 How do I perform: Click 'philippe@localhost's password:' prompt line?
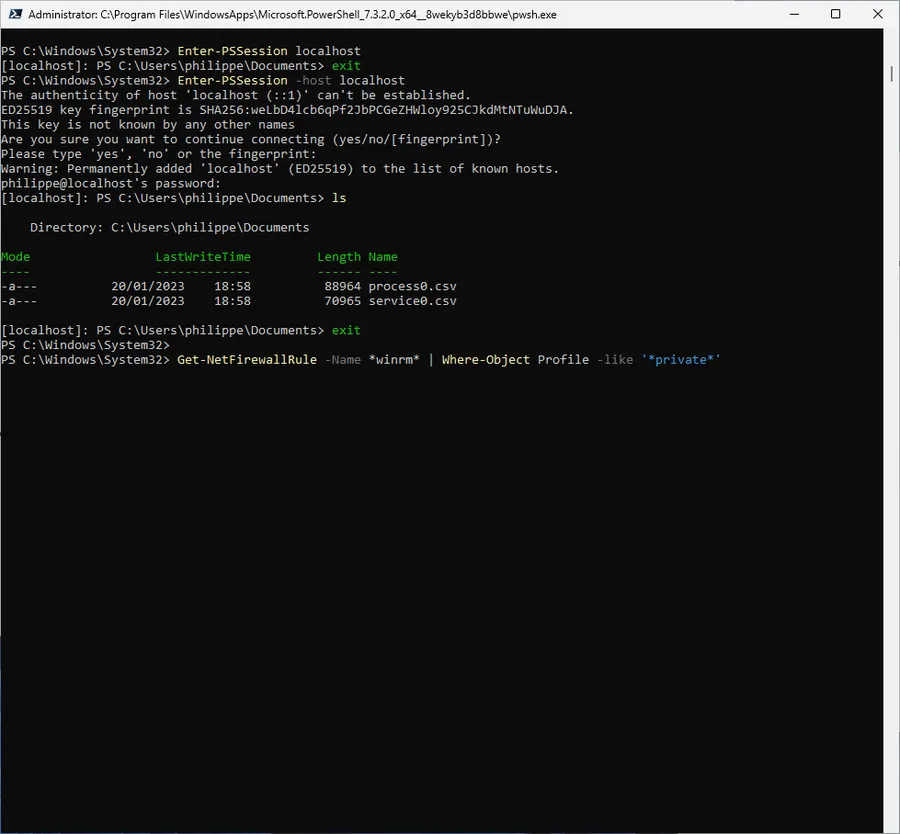point(111,183)
